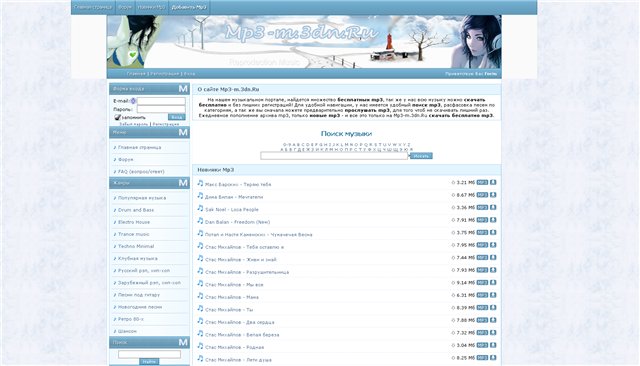The height and width of the screenshot is (366, 640).
Task: Open the Зарубежный рэп, хип-хоп genre
Action: click(149, 283)
